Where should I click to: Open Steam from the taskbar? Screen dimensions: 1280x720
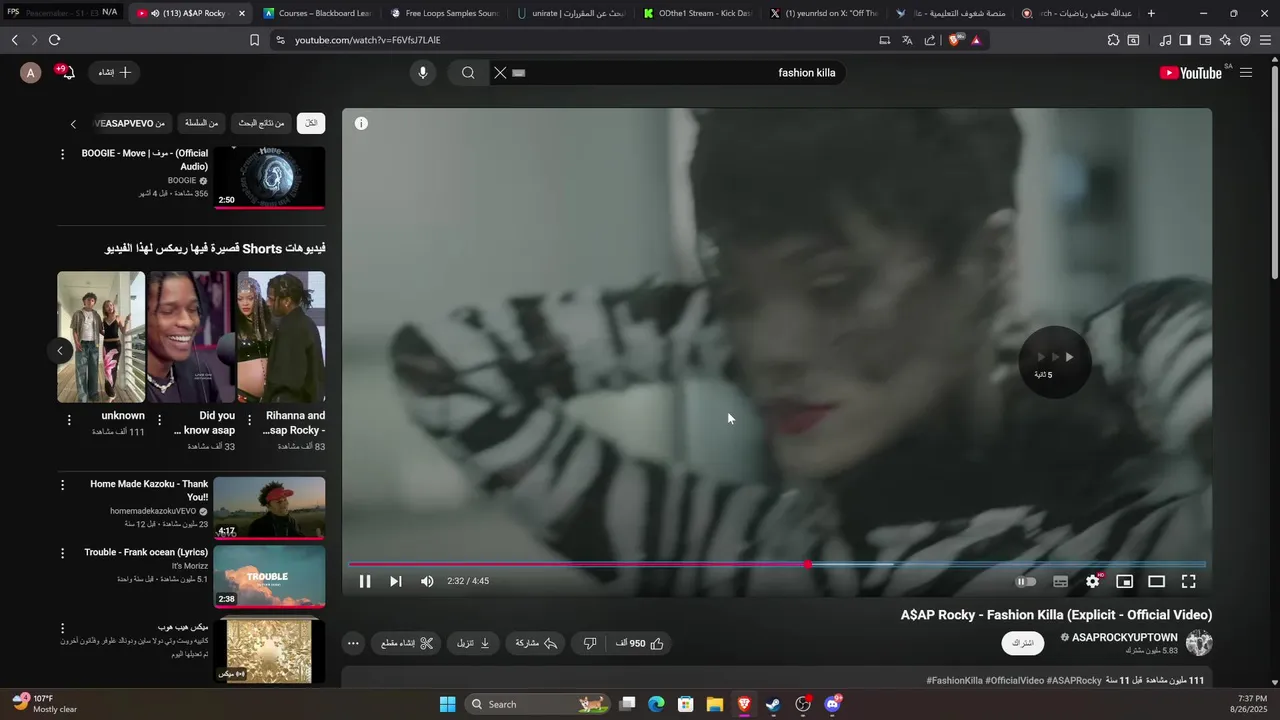point(773,704)
